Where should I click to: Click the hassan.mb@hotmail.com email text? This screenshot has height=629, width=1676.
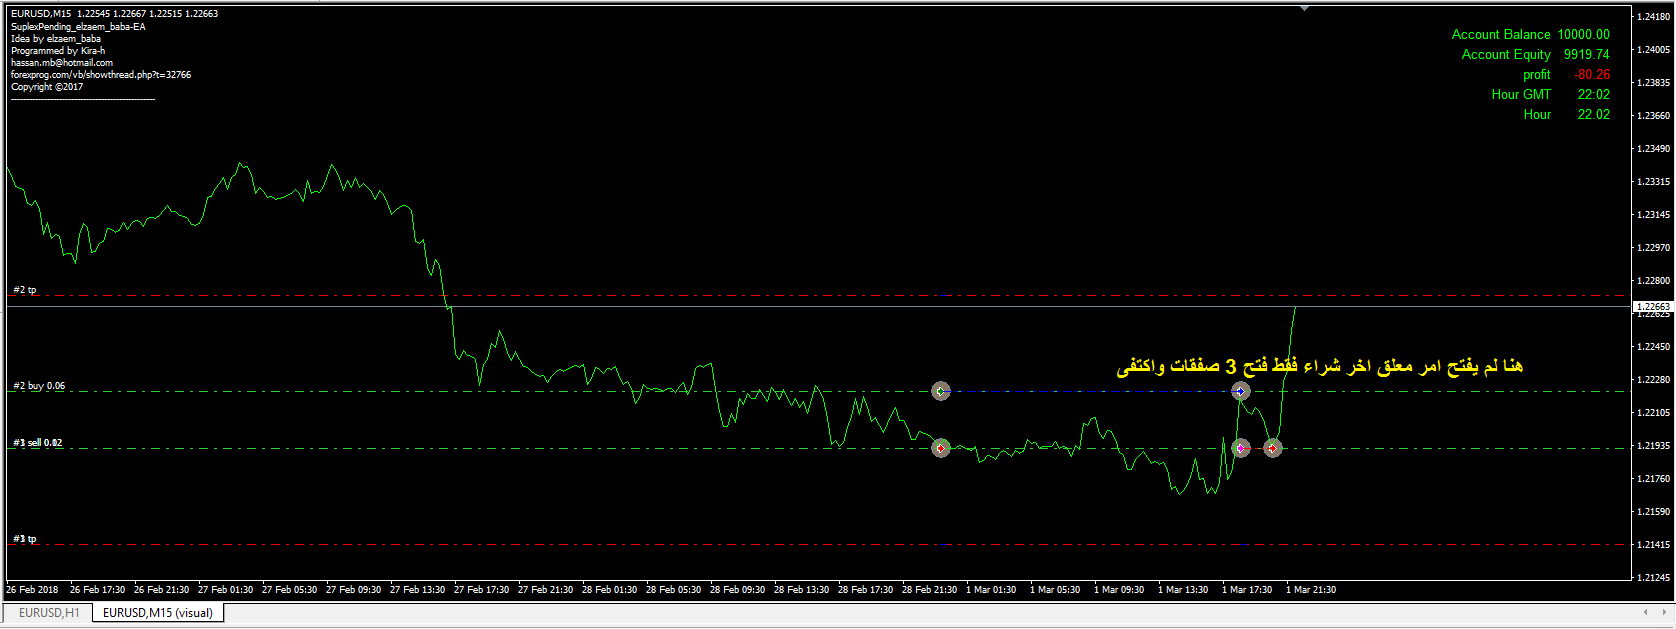[x=62, y=63]
